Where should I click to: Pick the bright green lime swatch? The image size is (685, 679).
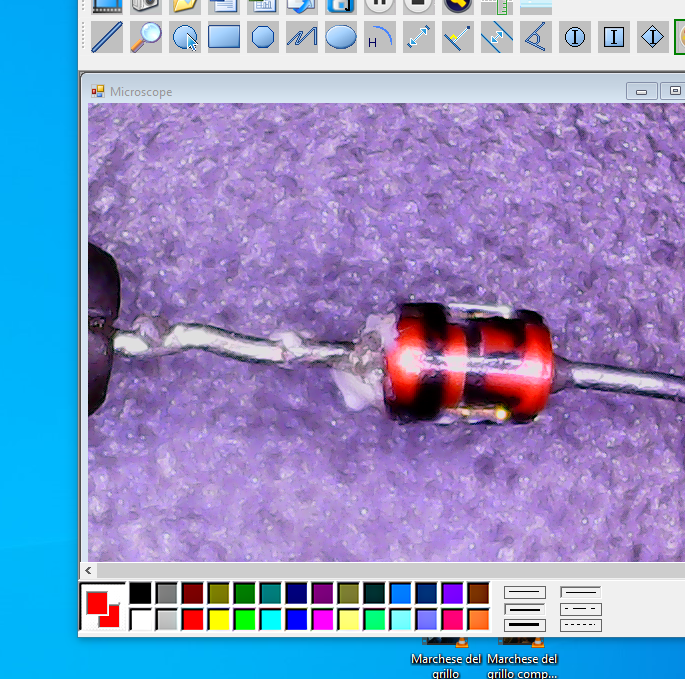[245, 619]
